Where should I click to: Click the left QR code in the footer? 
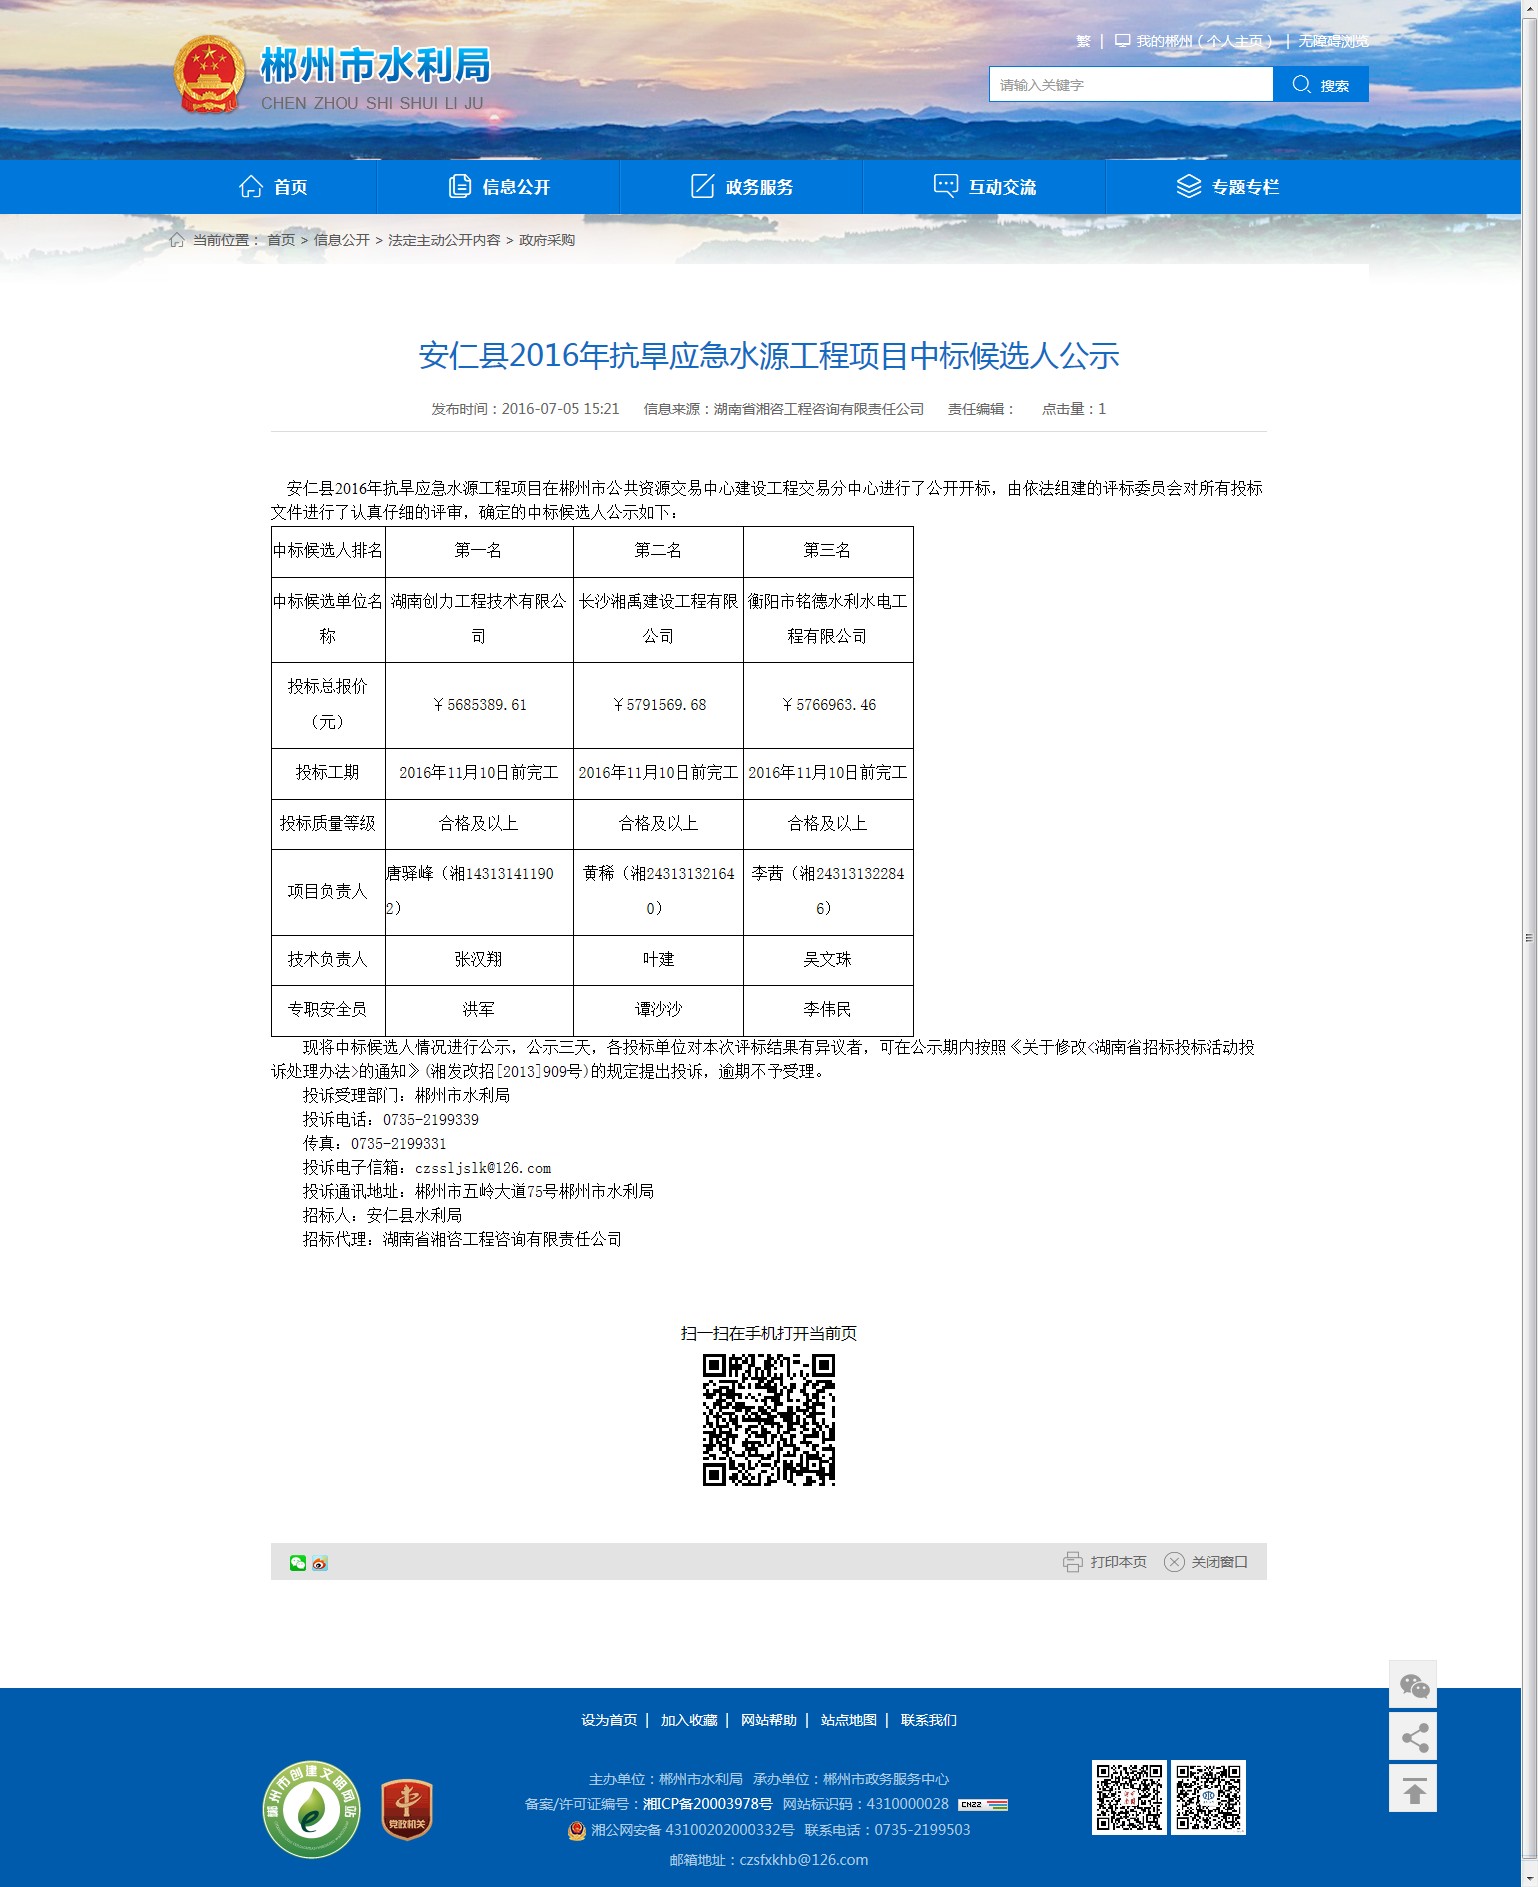pos(1129,1798)
